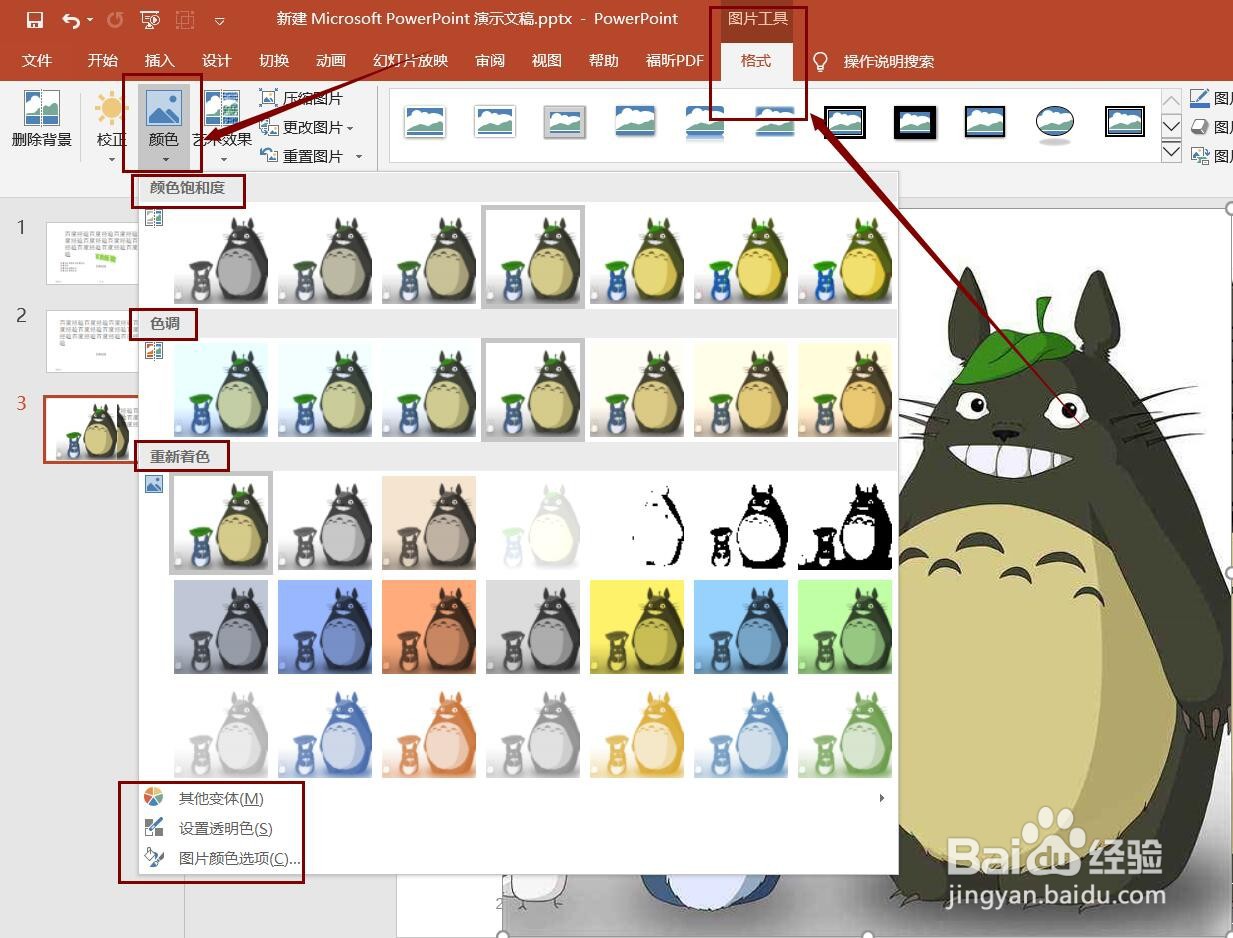The image size is (1233, 938).
Task: Select the most saturated yellow saturation thumbnail
Action: click(845, 256)
